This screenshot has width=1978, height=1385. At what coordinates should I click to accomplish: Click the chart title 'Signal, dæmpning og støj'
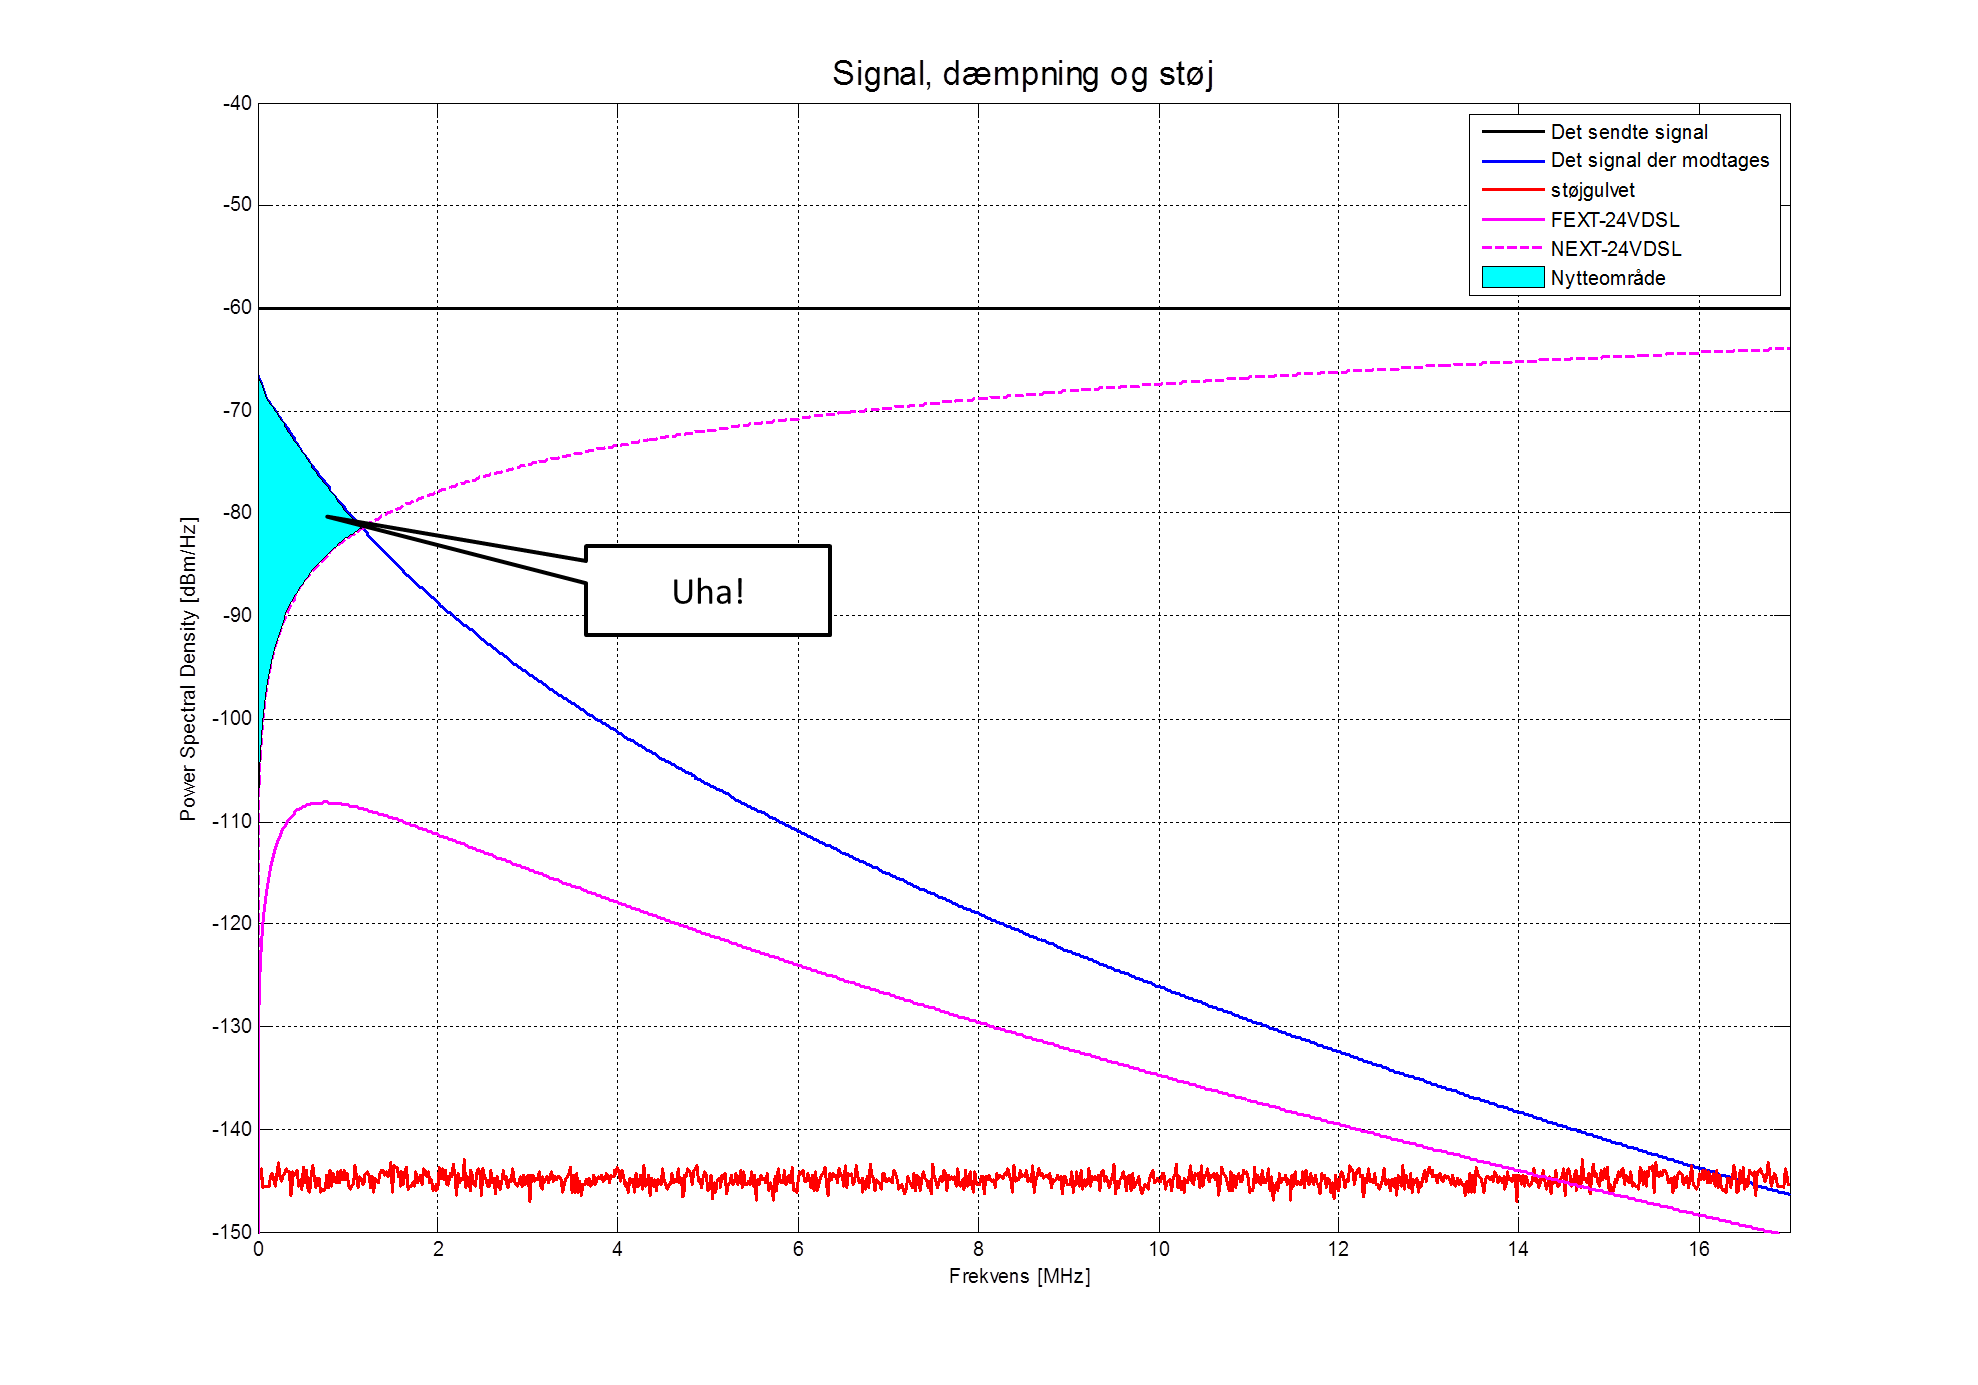[x=1022, y=73]
